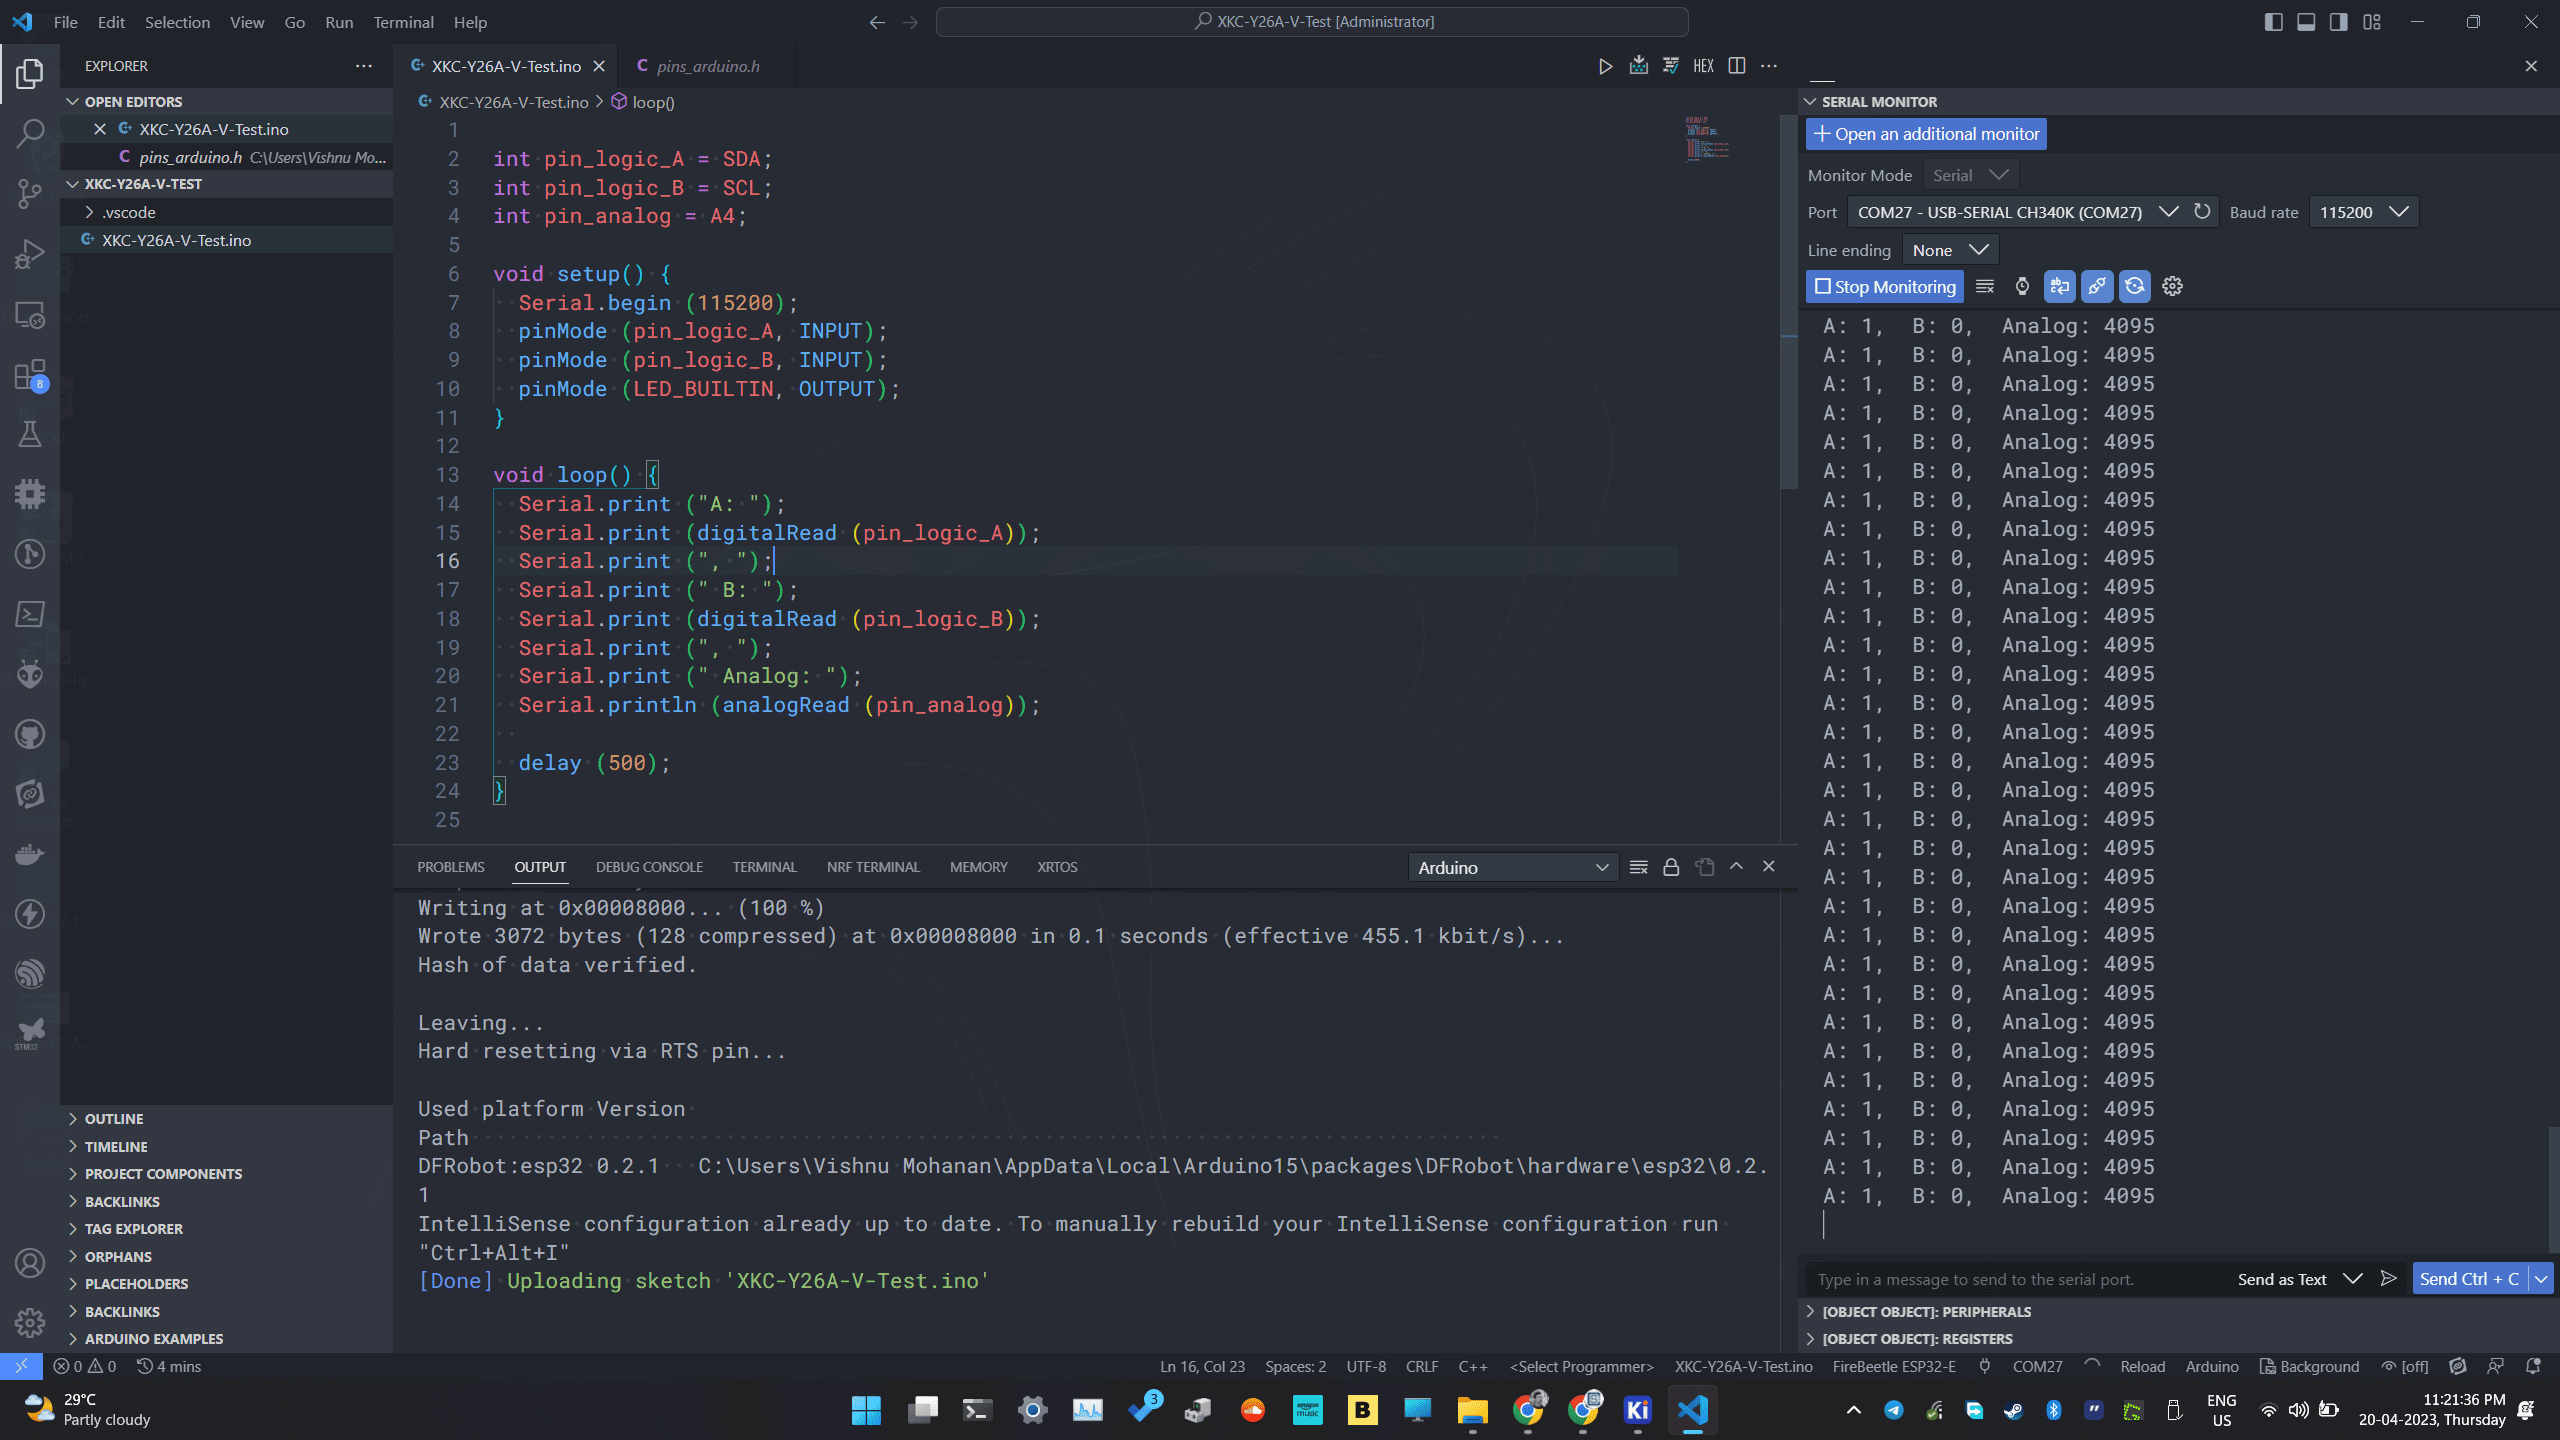
Task: Open Remote Explorer in activity bar
Action: tap(30, 315)
